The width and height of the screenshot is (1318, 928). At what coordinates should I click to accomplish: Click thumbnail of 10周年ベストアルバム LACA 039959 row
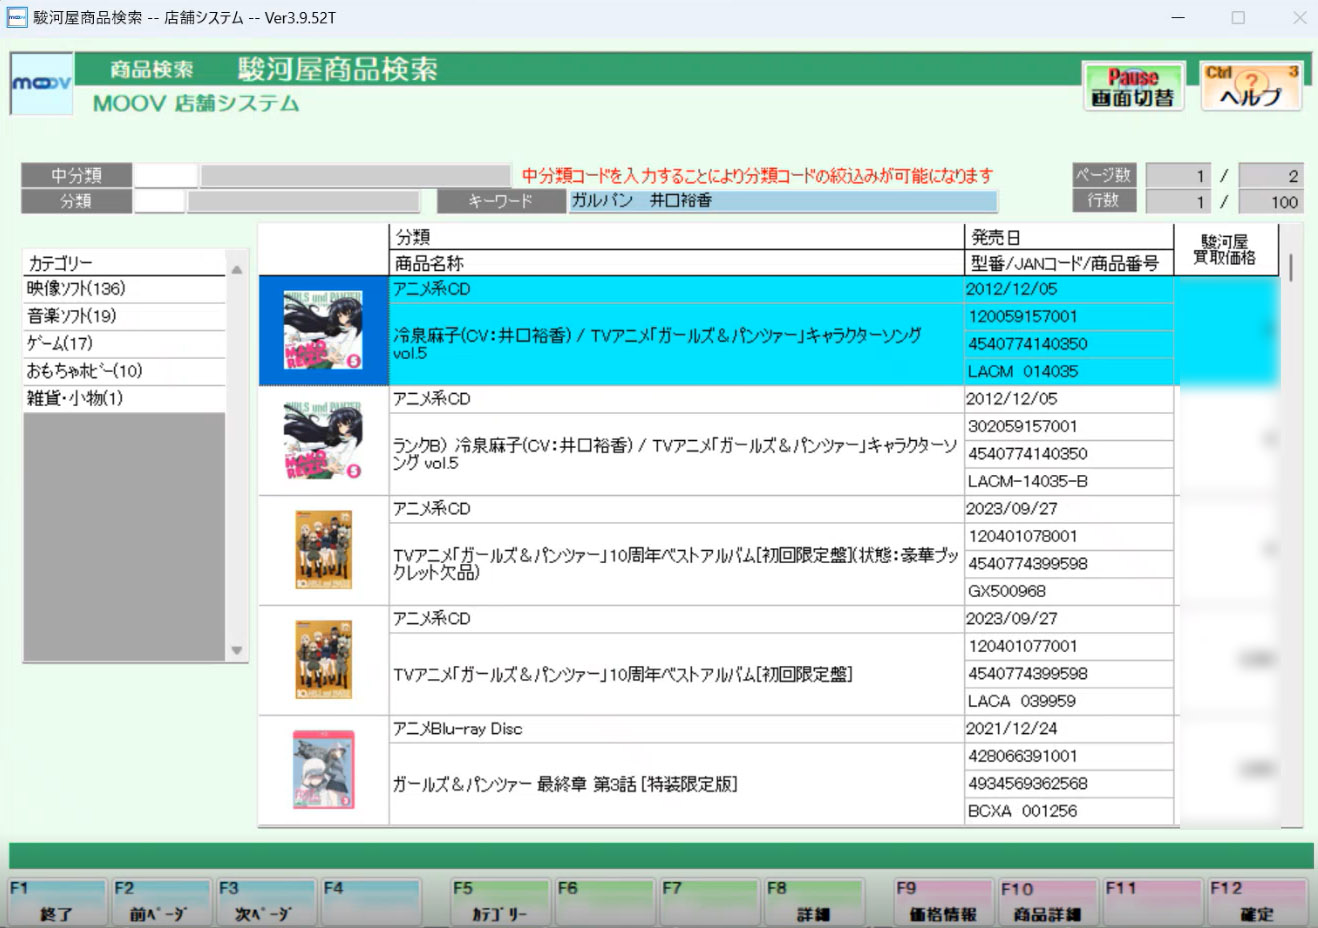[x=323, y=661]
